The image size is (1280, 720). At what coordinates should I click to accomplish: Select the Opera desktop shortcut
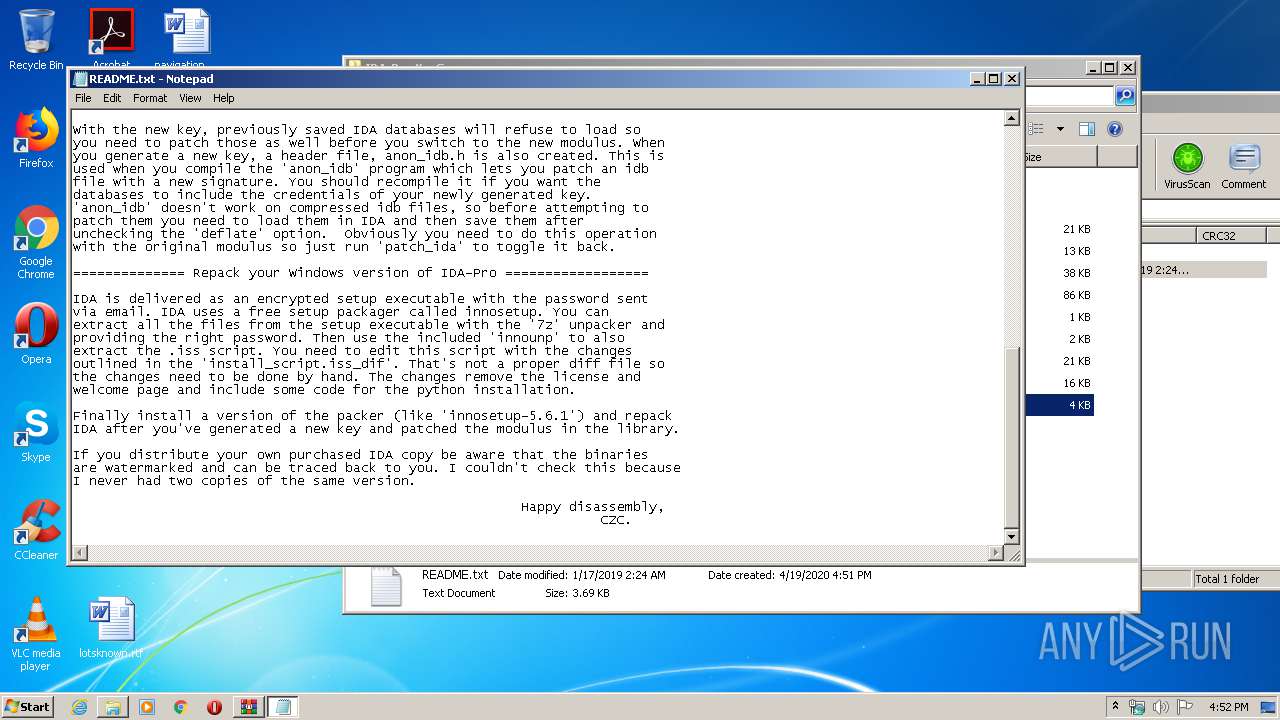pos(36,334)
